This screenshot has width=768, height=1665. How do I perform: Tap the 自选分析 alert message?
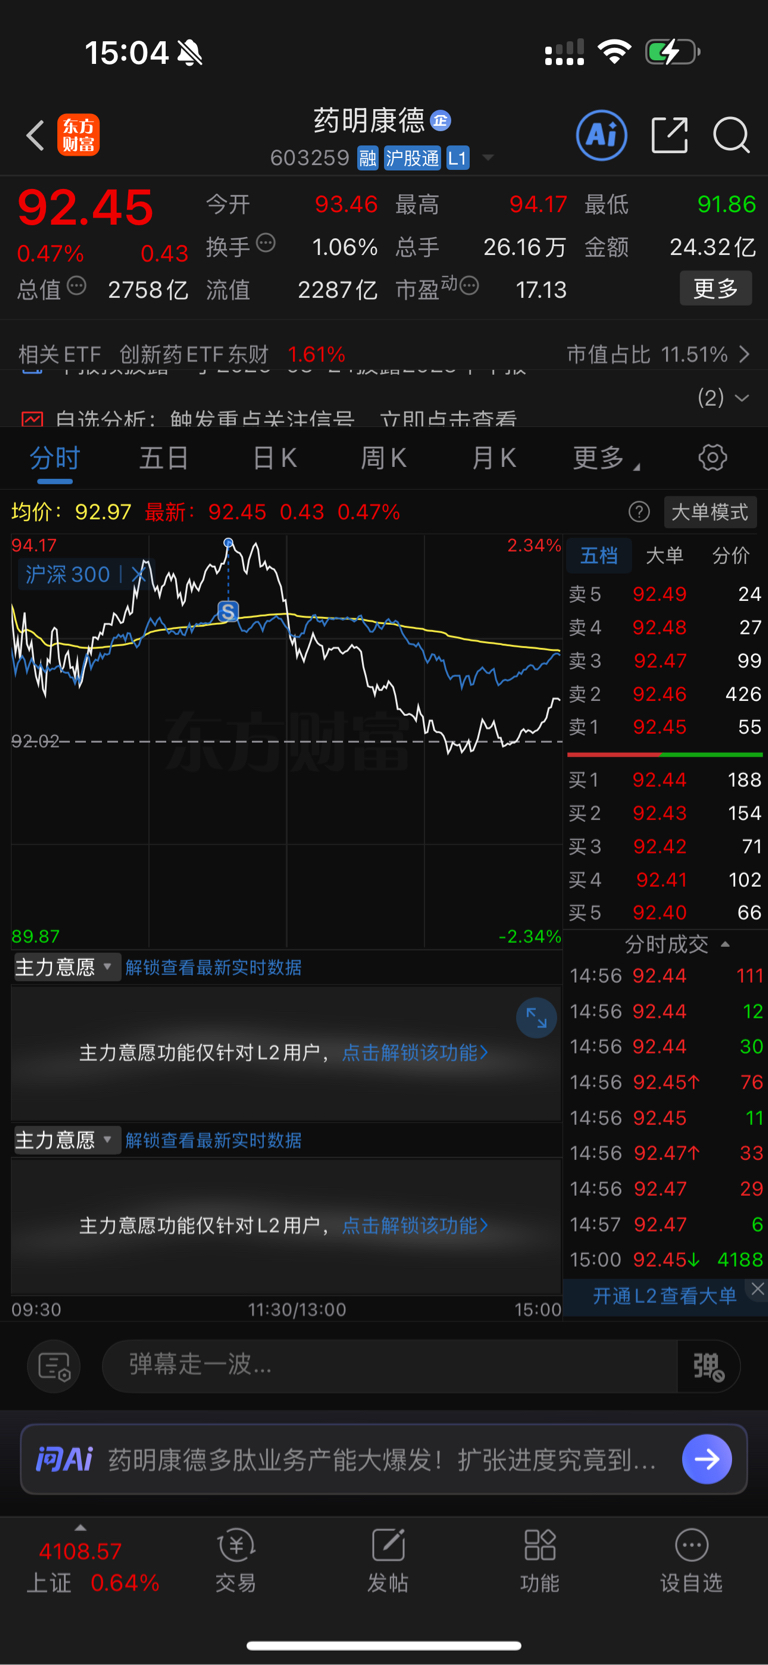coord(270,419)
